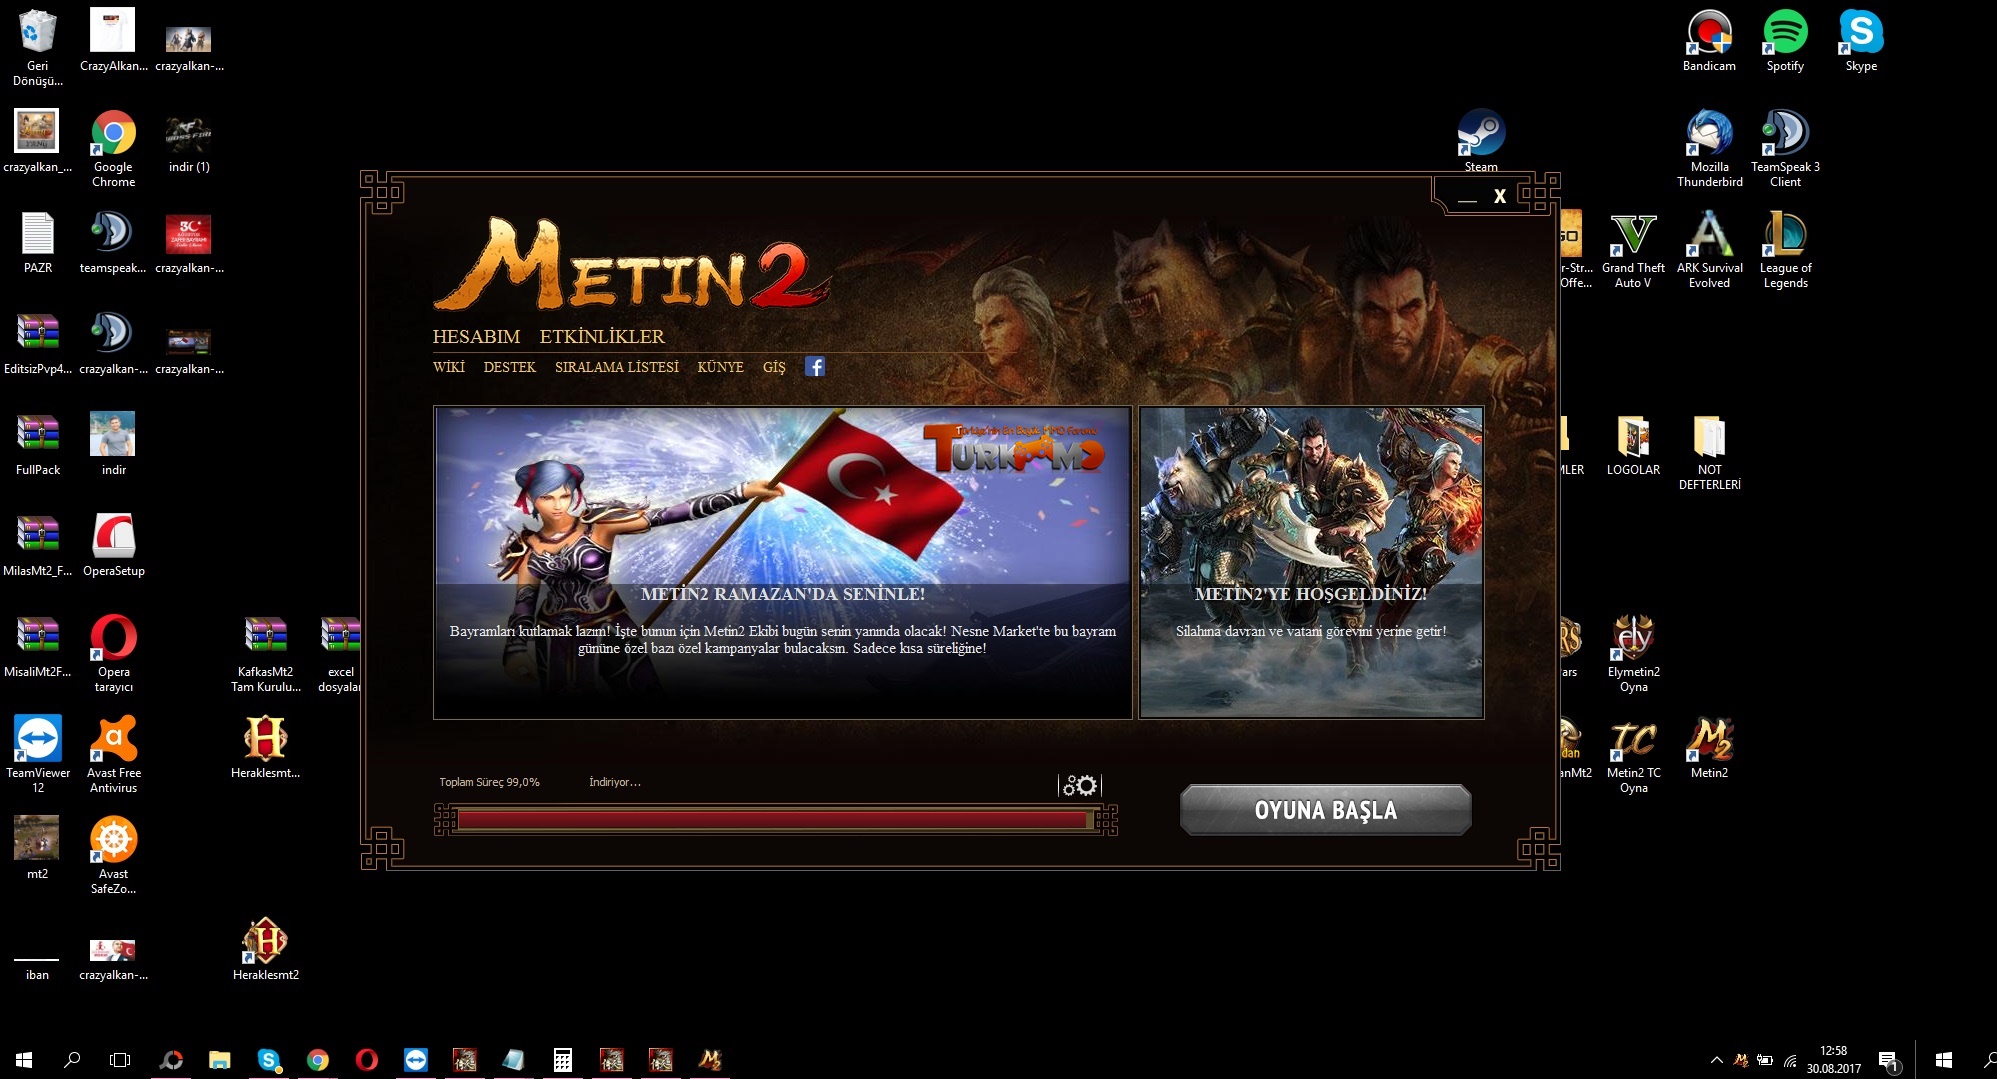Viewport: 1997px width, 1079px height.
Task: Click the red download progress bar
Action: tap(774, 820)
